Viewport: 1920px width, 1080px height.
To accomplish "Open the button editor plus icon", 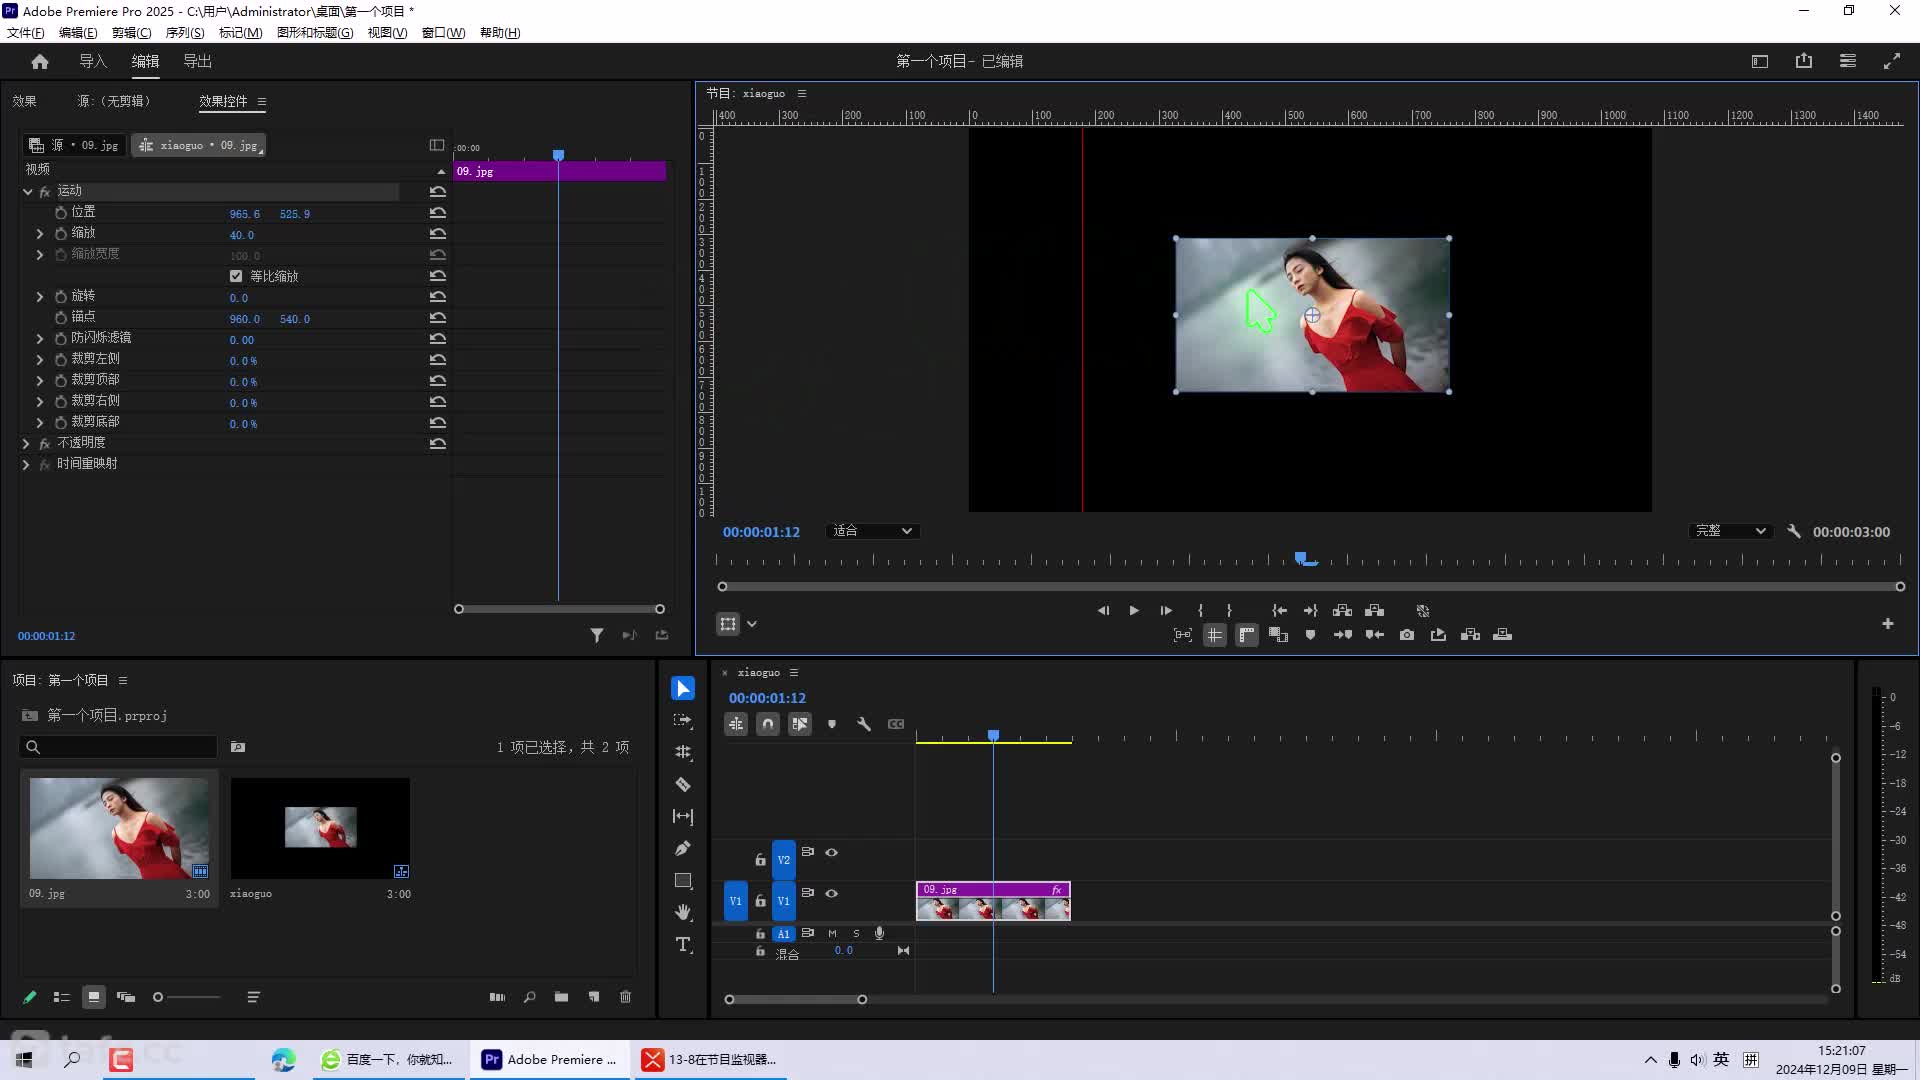I will (1888, 624).
